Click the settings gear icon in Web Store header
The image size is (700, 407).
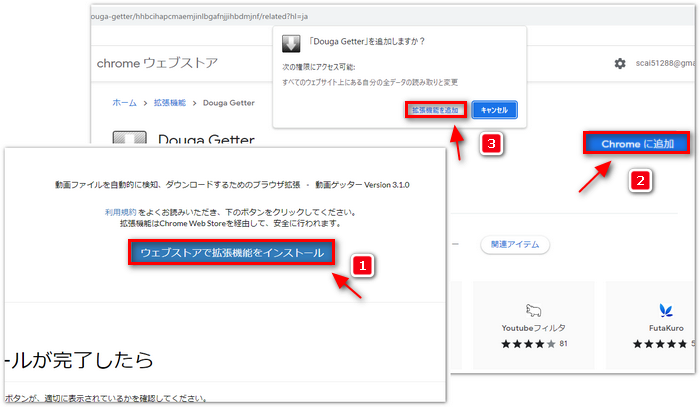click(x=620, y=63)
